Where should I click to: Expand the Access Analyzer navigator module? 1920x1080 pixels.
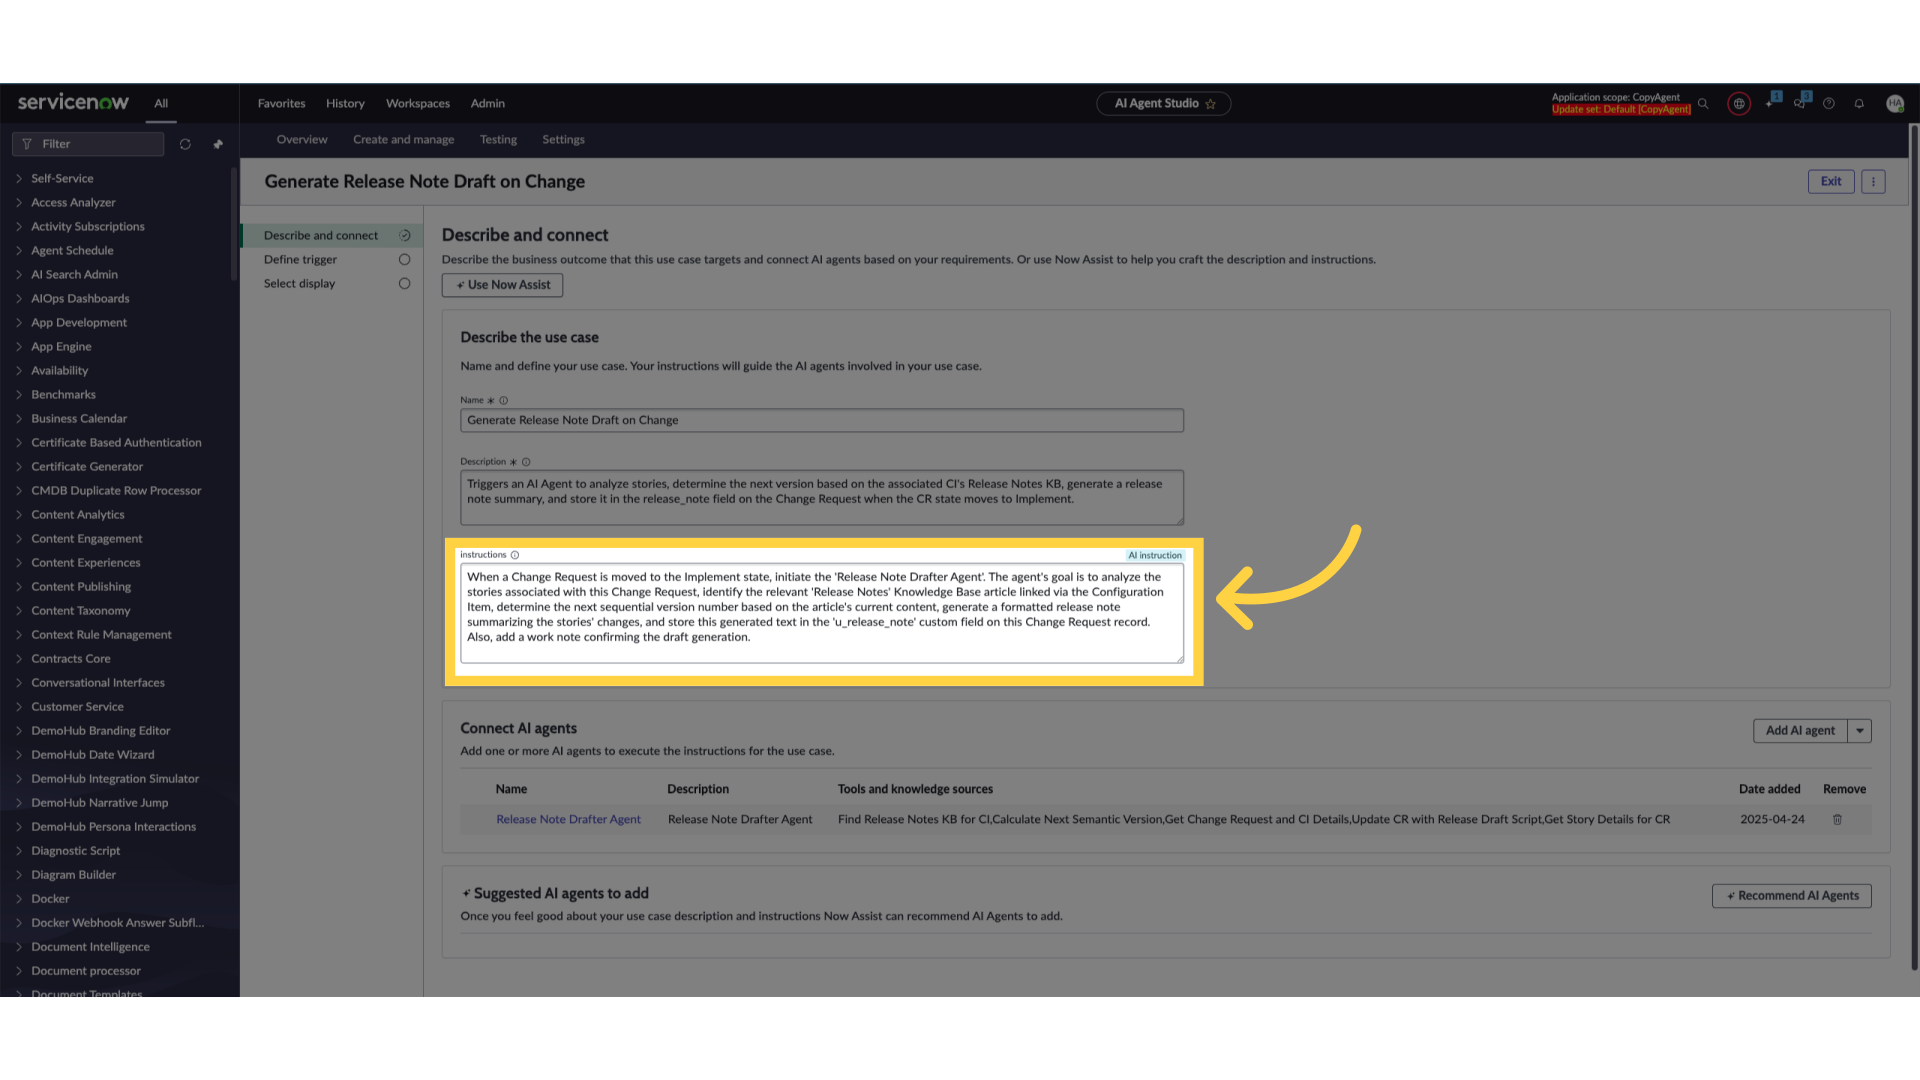pyautogui.click(x=19, y=203)
